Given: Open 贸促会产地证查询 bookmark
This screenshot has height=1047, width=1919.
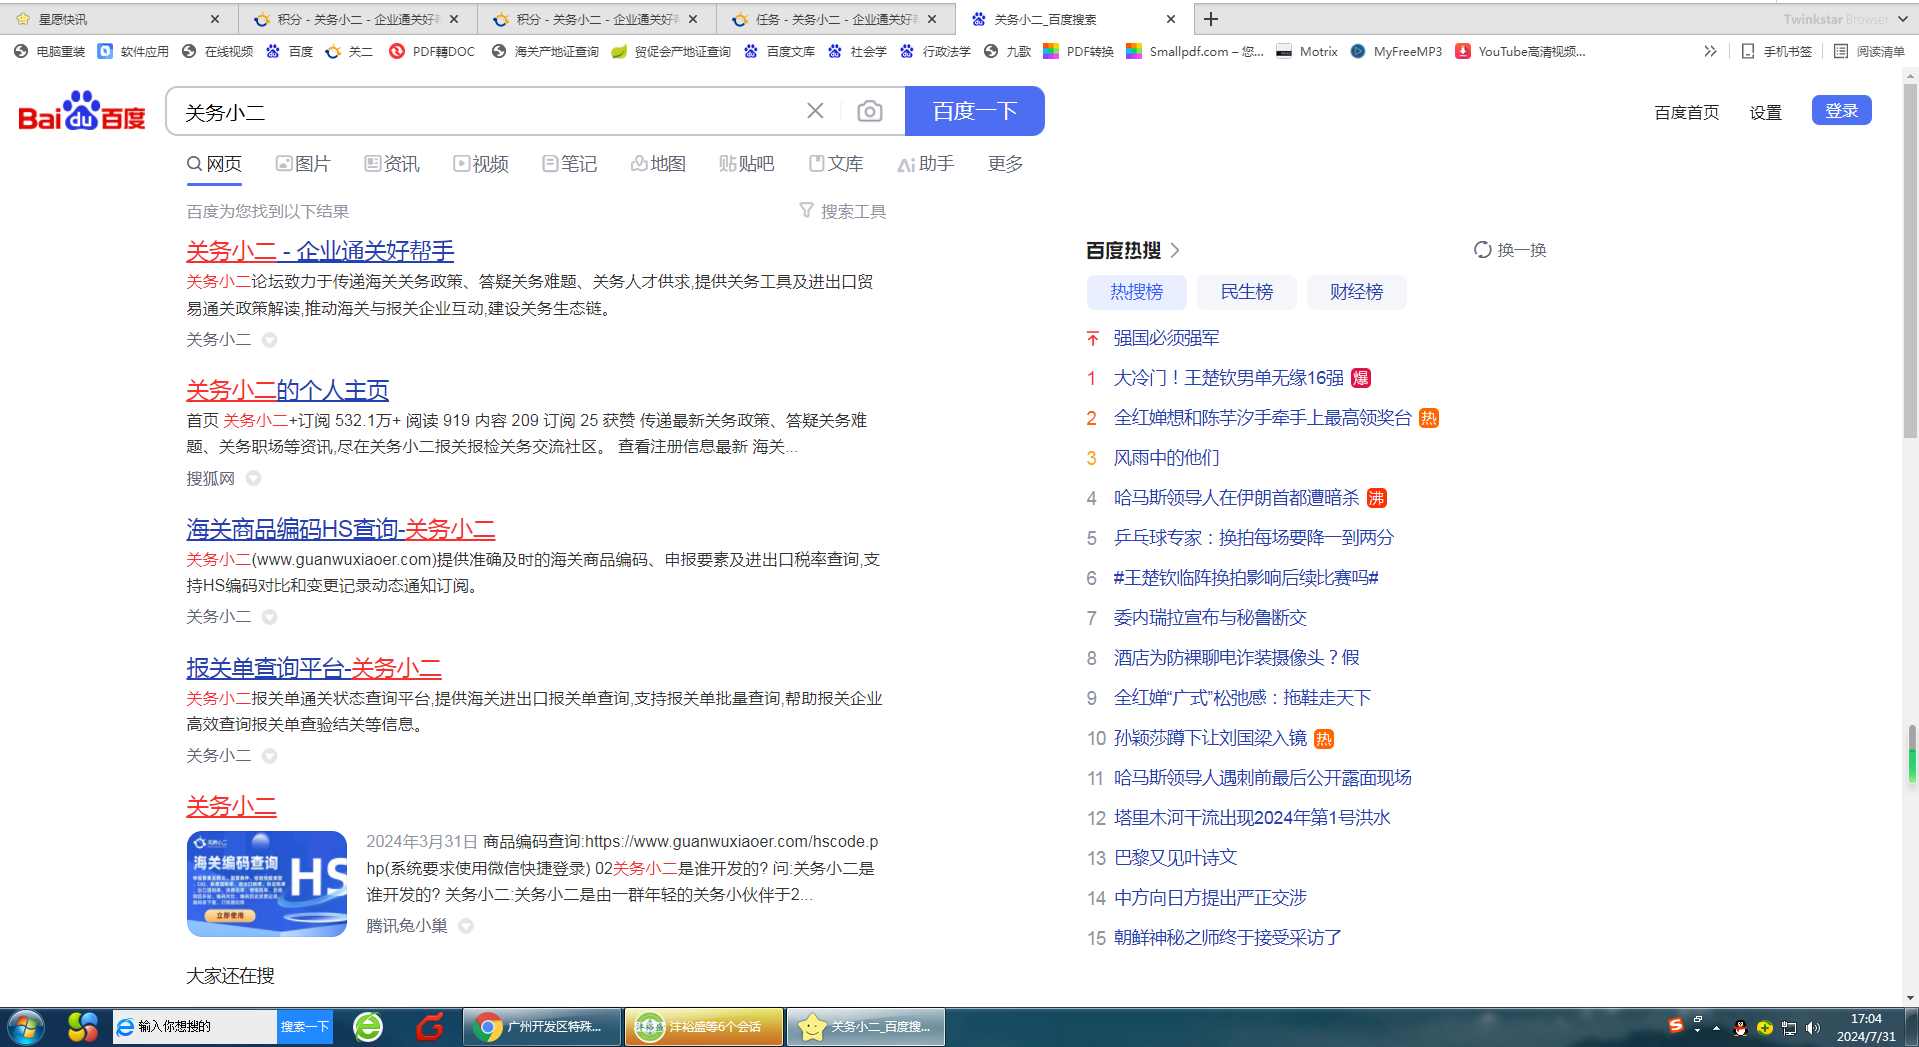Looking at the screenshot, I should [x=671, y=51].
